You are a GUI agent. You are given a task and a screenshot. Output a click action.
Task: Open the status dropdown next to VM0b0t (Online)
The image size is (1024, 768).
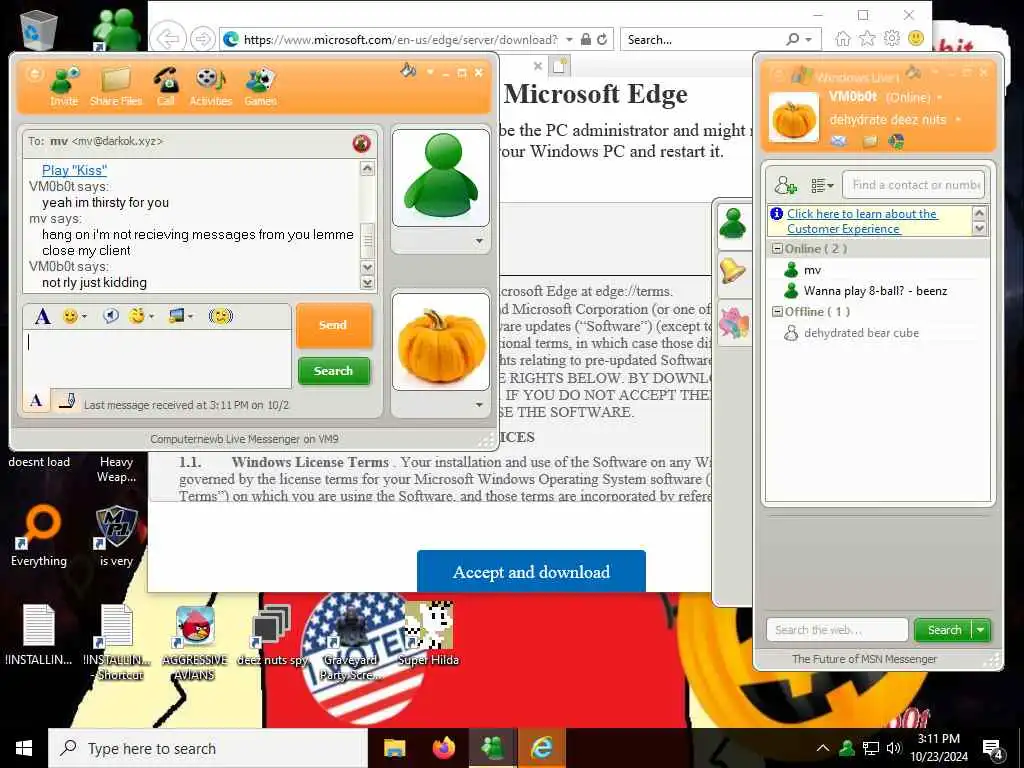940,98
